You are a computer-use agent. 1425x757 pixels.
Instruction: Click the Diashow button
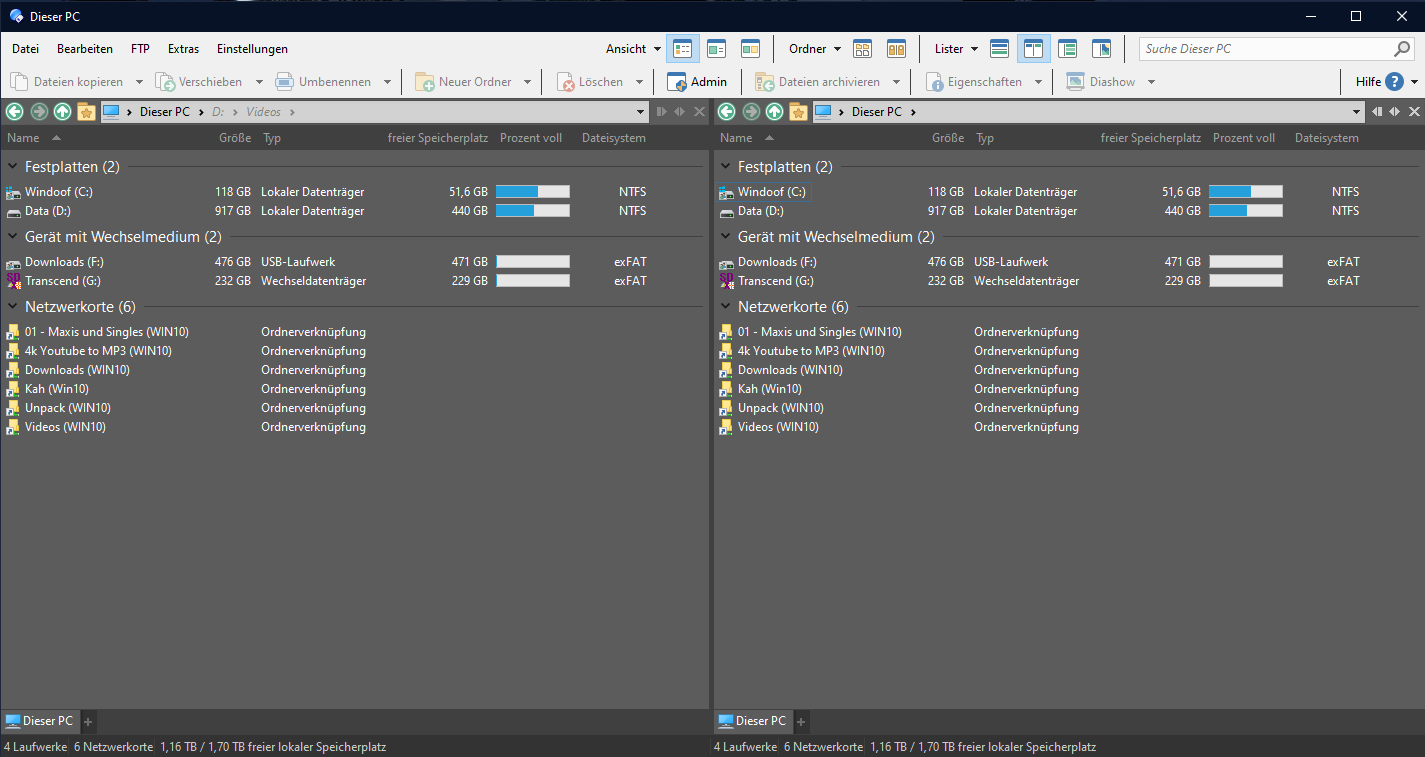1101,82
